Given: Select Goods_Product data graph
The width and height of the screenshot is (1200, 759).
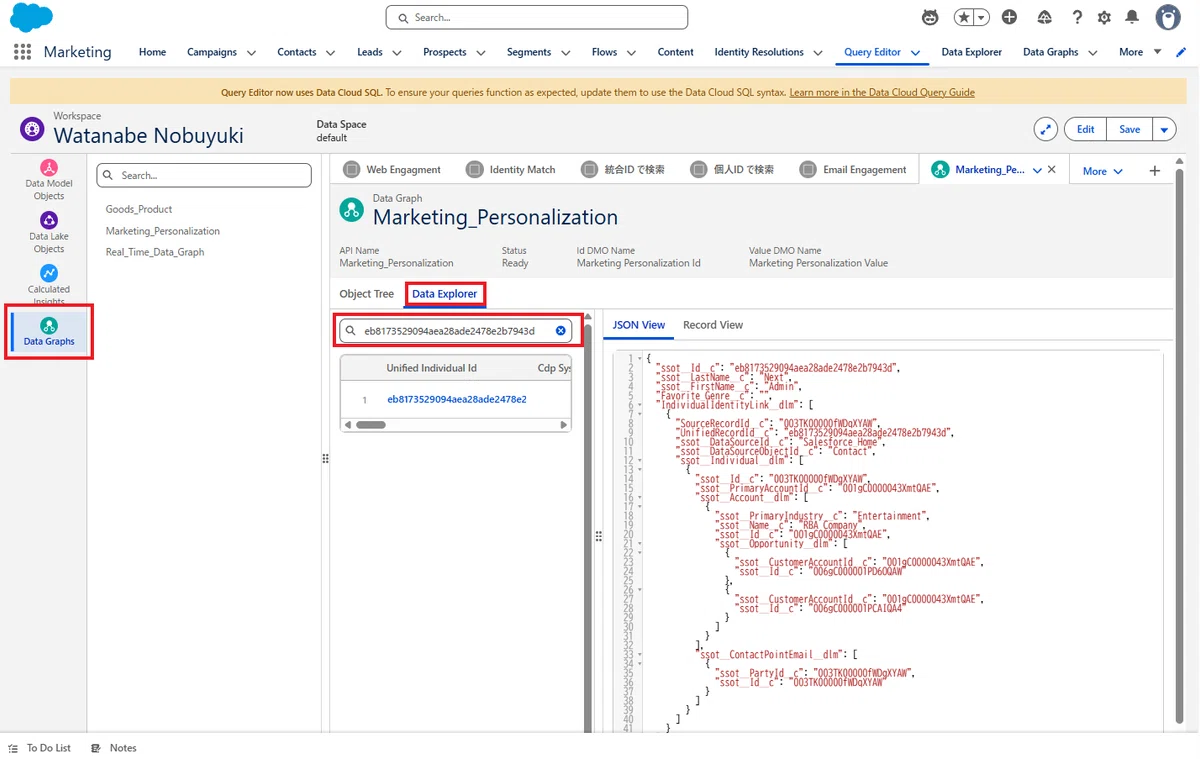Looking at the screenshot, I should click(x=139, y=209).
